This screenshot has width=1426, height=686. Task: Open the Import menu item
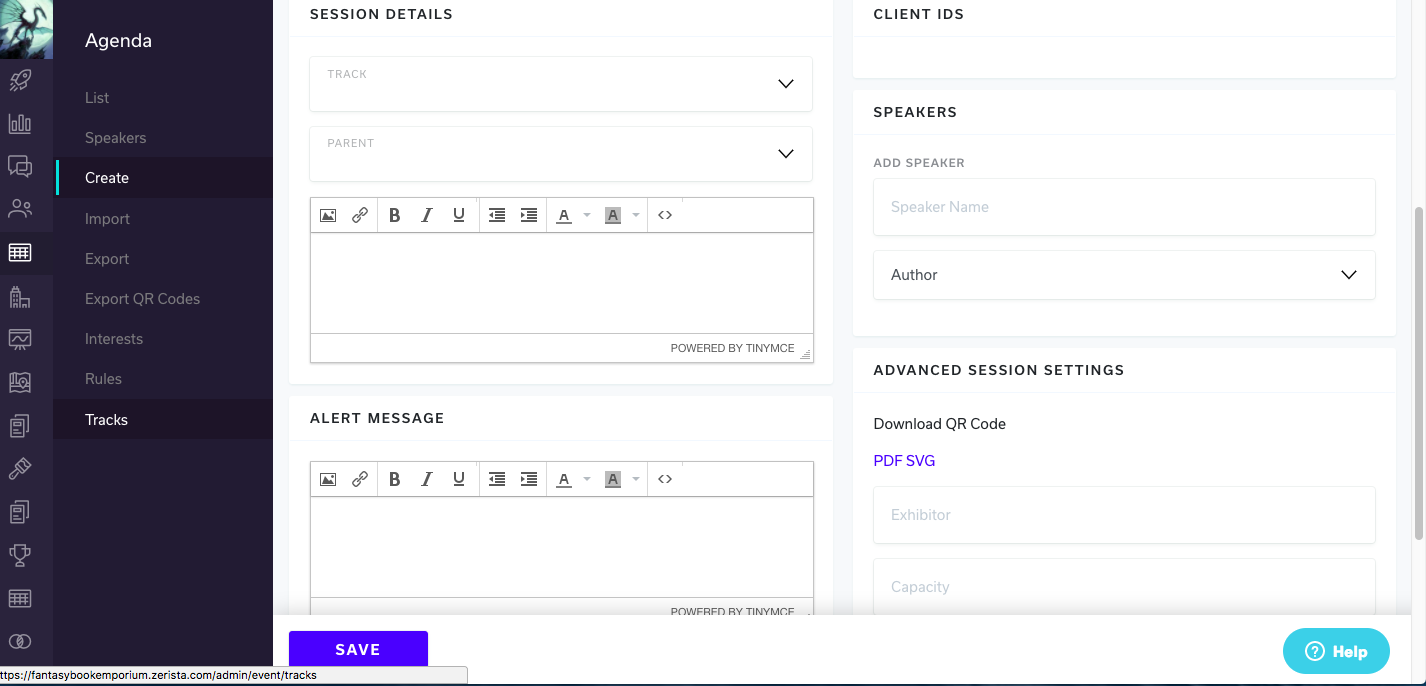tap(108, 219)
